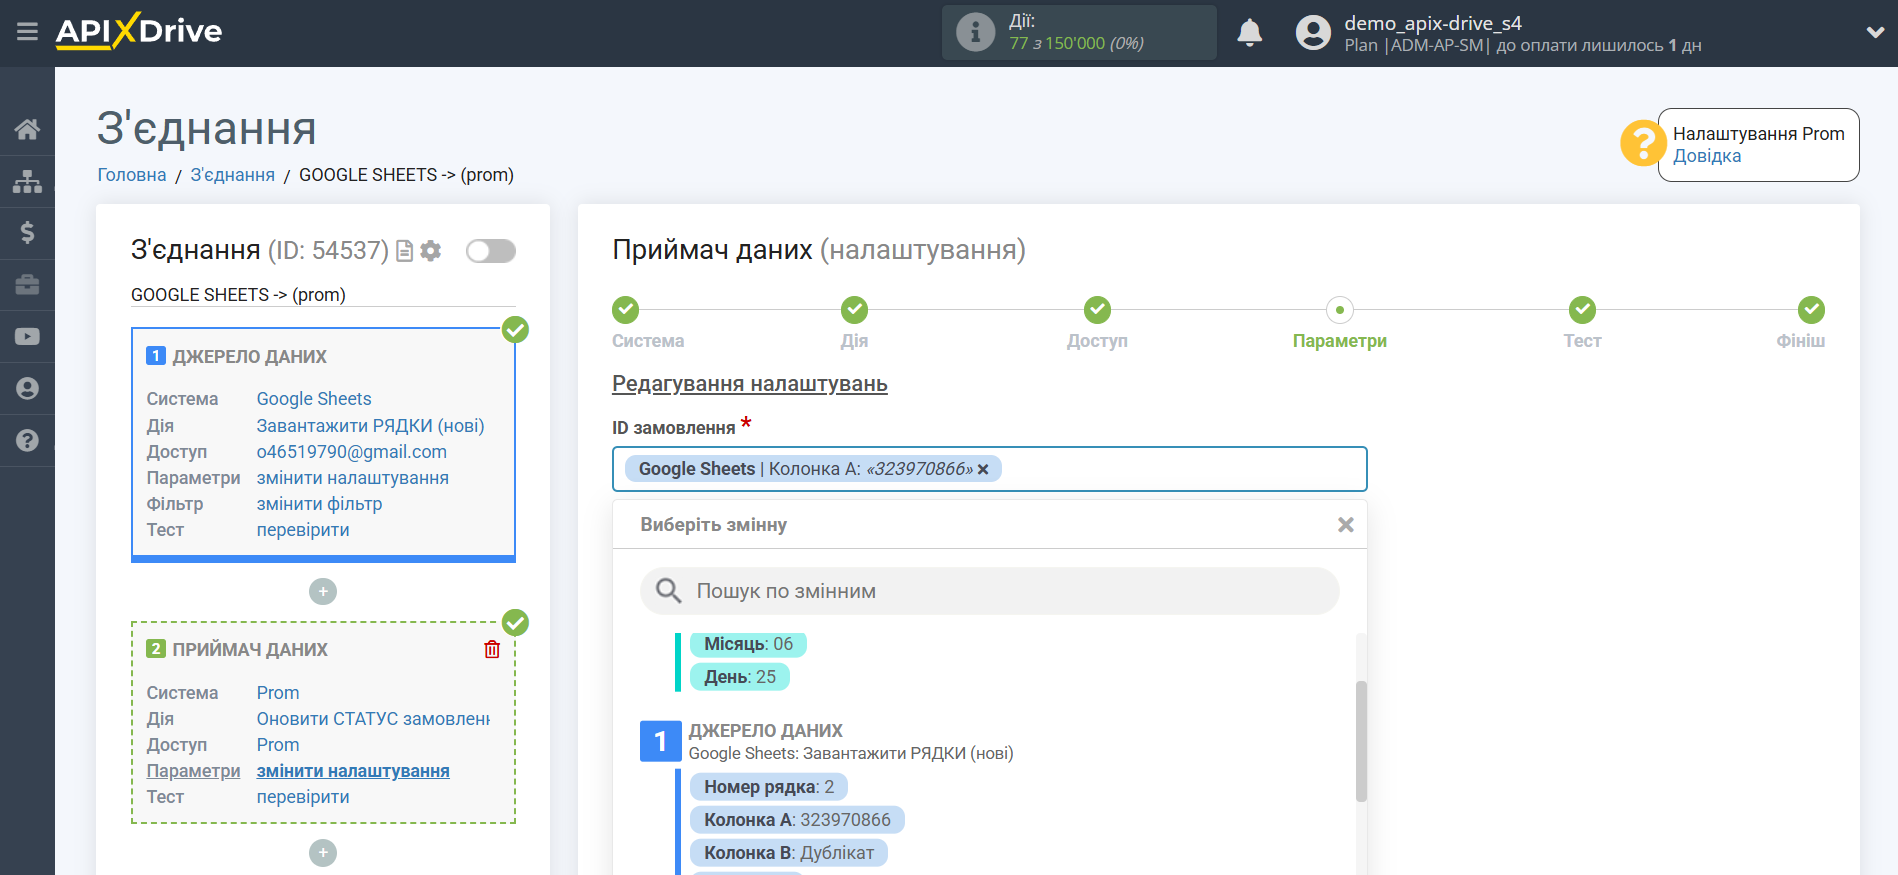This screenshot has width=1898, height=875.
Task: Click the yellow help question mark icon
Action: click(1642, 144)
